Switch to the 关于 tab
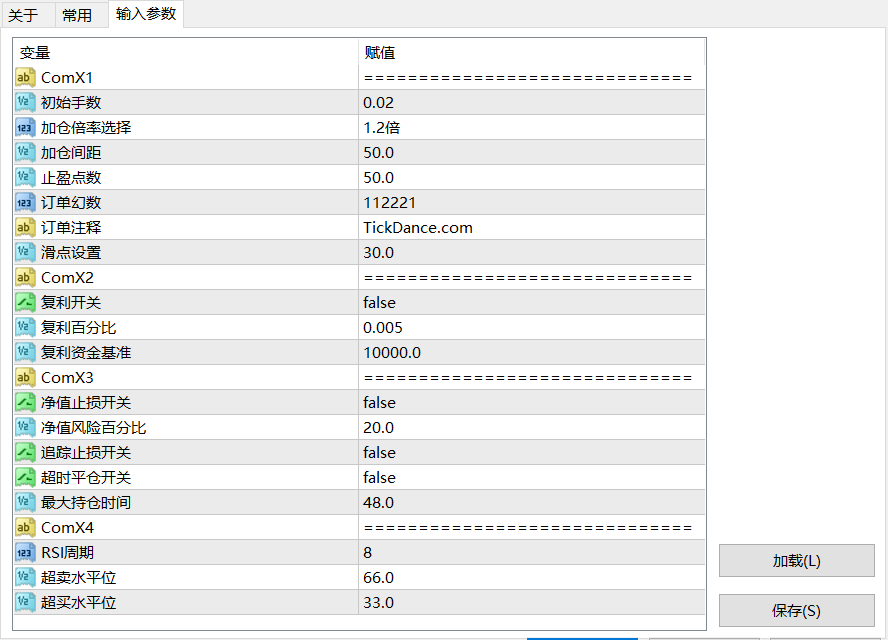This screenshot has height=640, width=888. coord(23,15)
